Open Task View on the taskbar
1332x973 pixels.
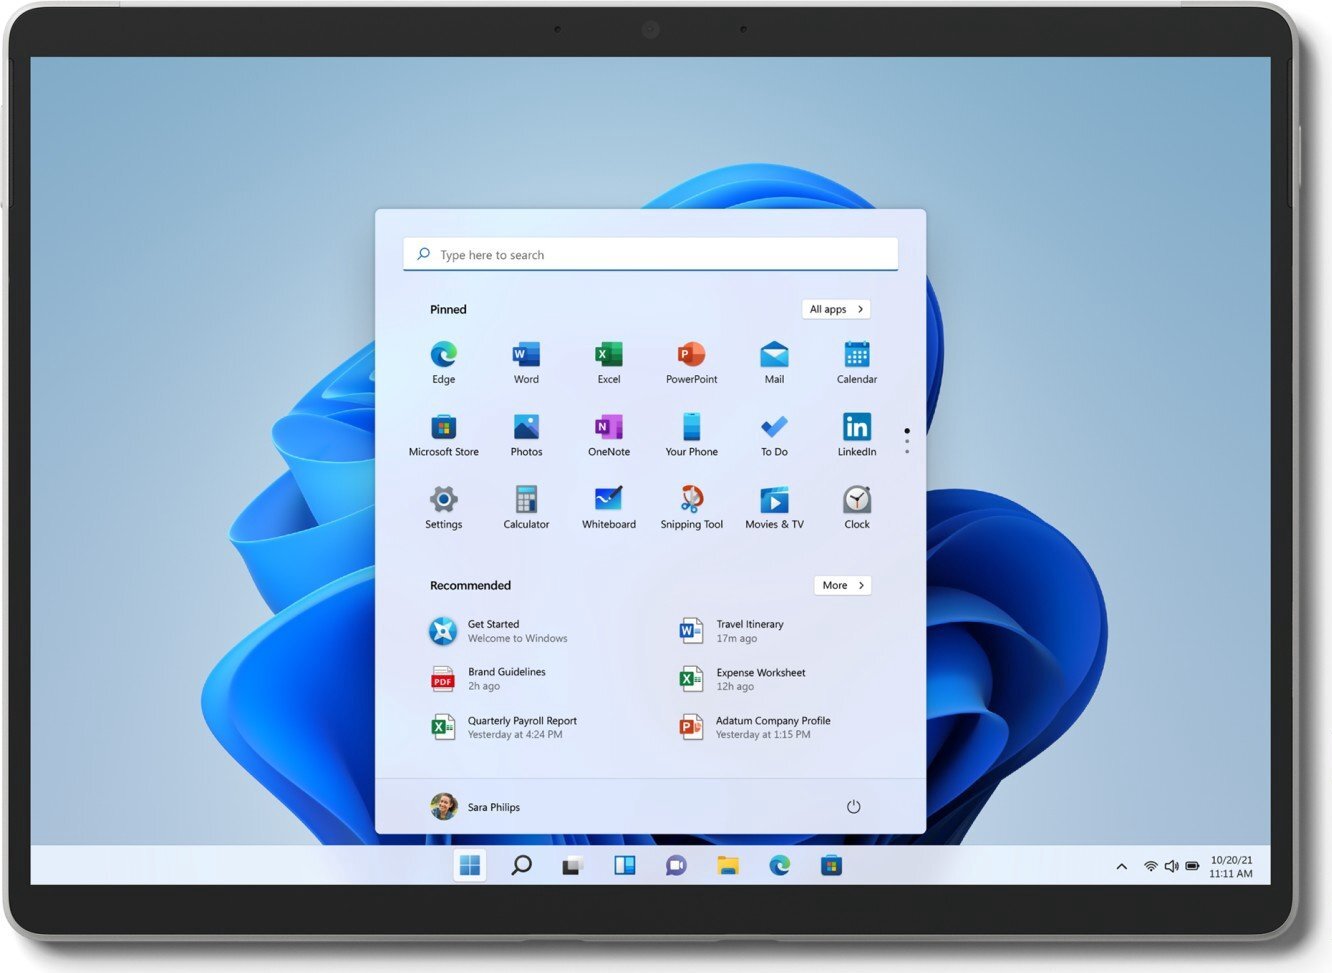pyautogui.click(x=572, y=866)
